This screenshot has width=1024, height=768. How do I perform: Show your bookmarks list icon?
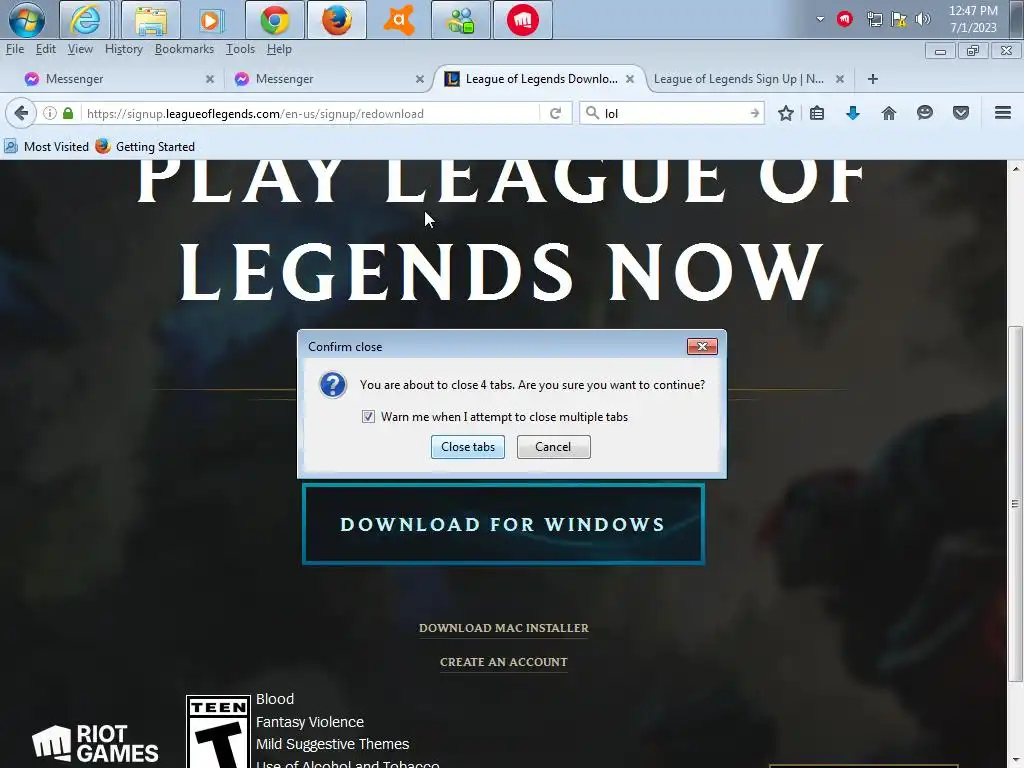point(816,113)
